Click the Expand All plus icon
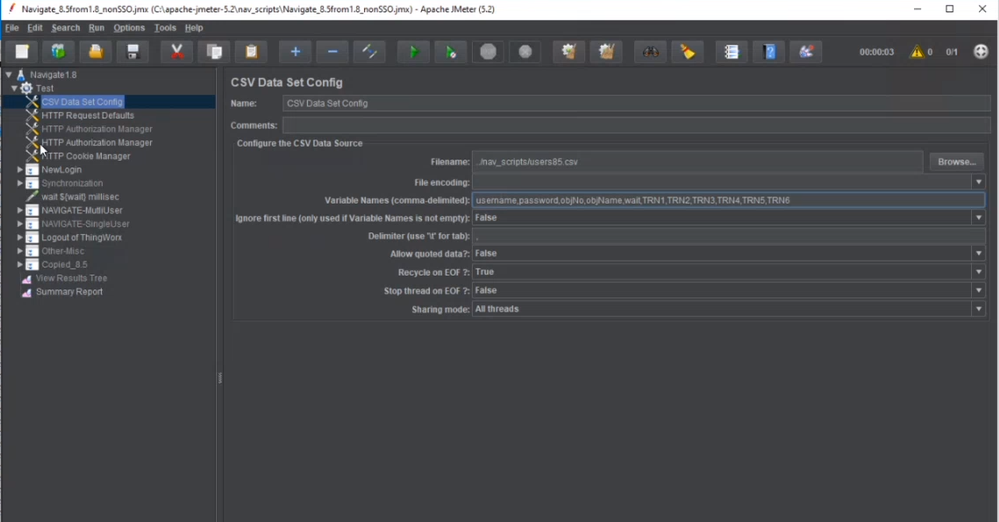The image size is (999, 522). coord(295,52)
